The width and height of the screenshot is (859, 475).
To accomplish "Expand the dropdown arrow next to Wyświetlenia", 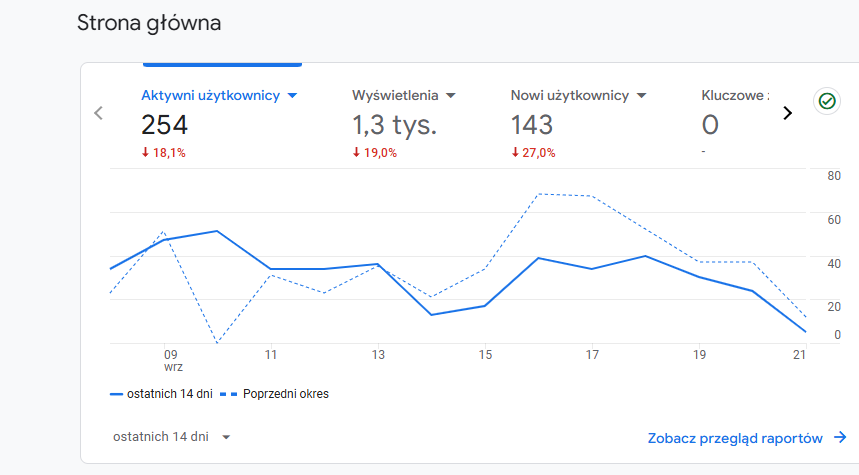I will pos(450,96).
